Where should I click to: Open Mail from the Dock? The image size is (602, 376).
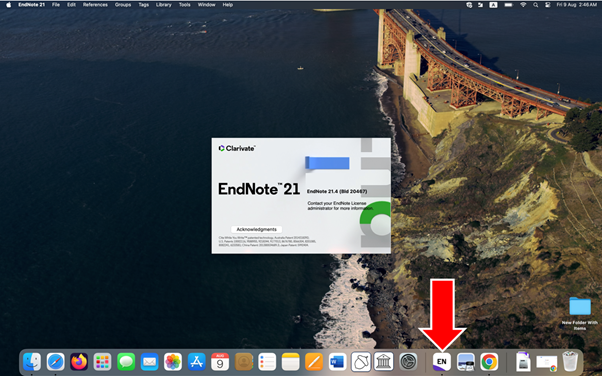click(x=149, y=362)
